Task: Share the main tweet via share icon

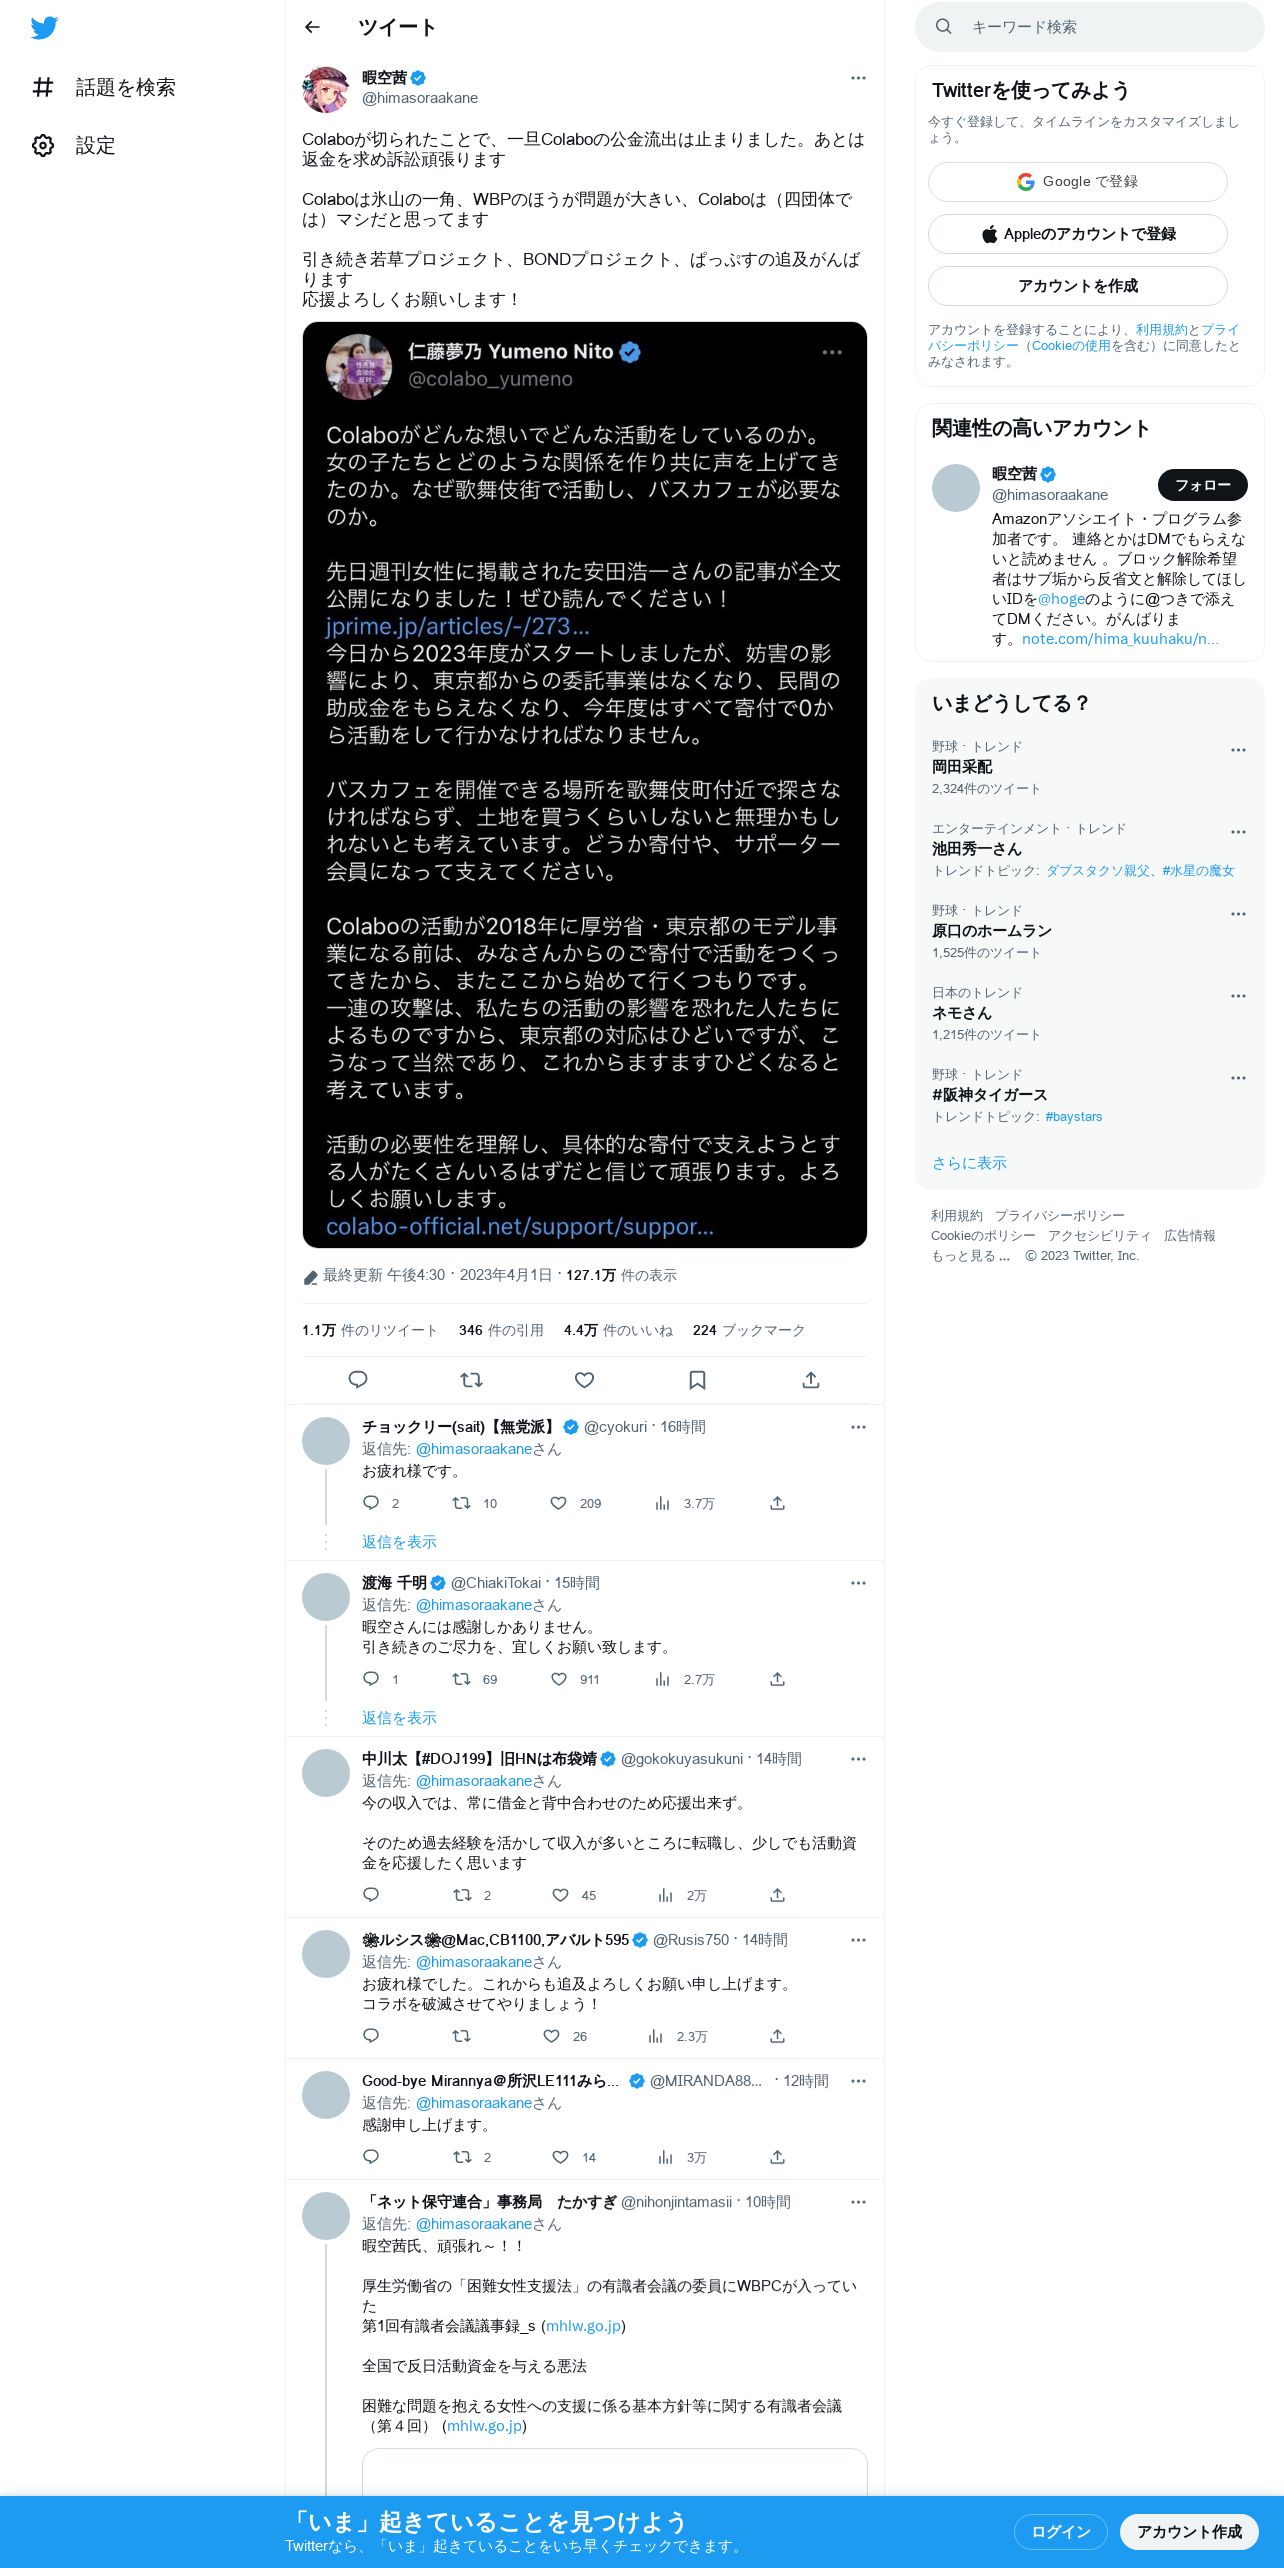Action: (x=811, y=1380)
